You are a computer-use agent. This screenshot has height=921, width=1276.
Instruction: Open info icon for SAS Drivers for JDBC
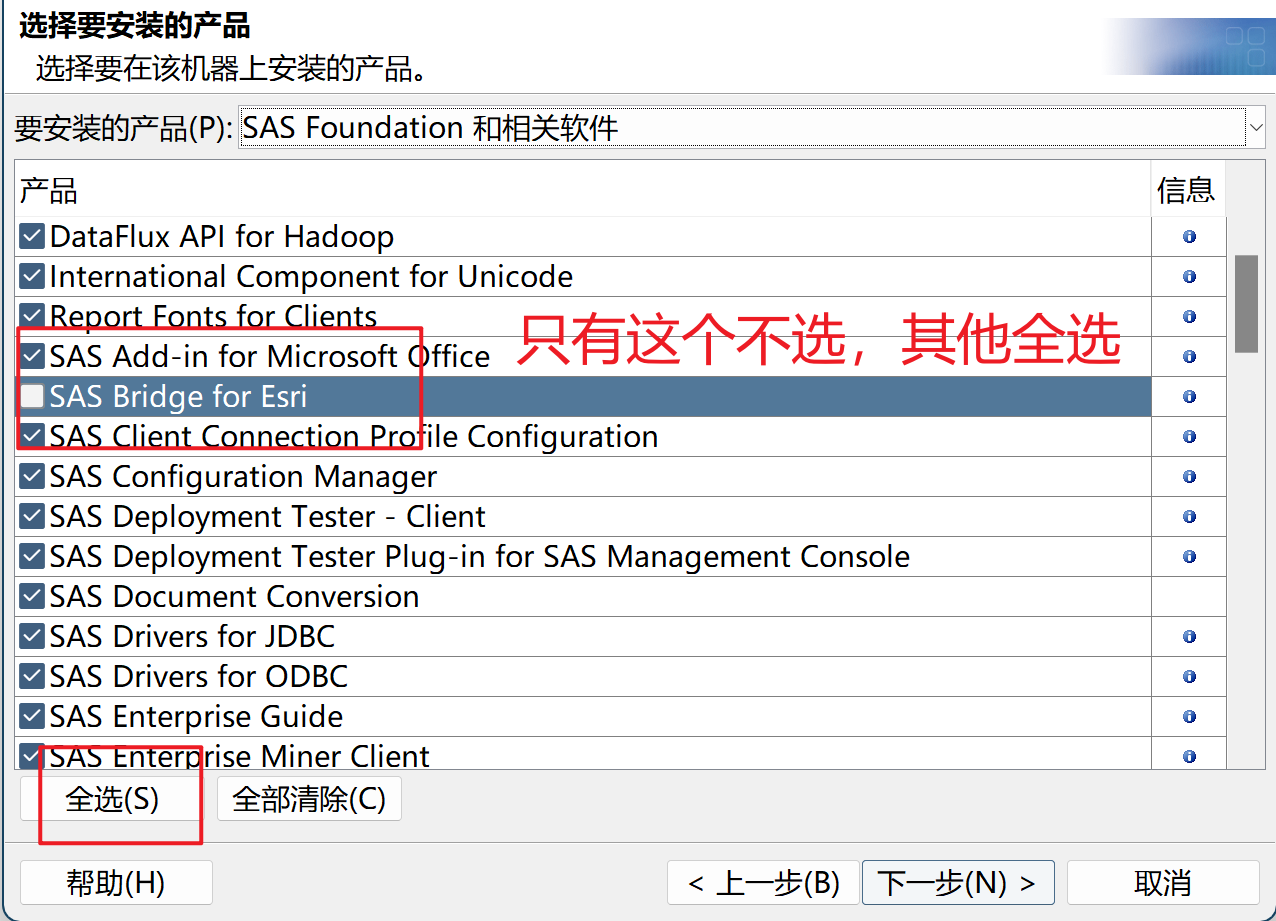click(x=1189, y=637)
